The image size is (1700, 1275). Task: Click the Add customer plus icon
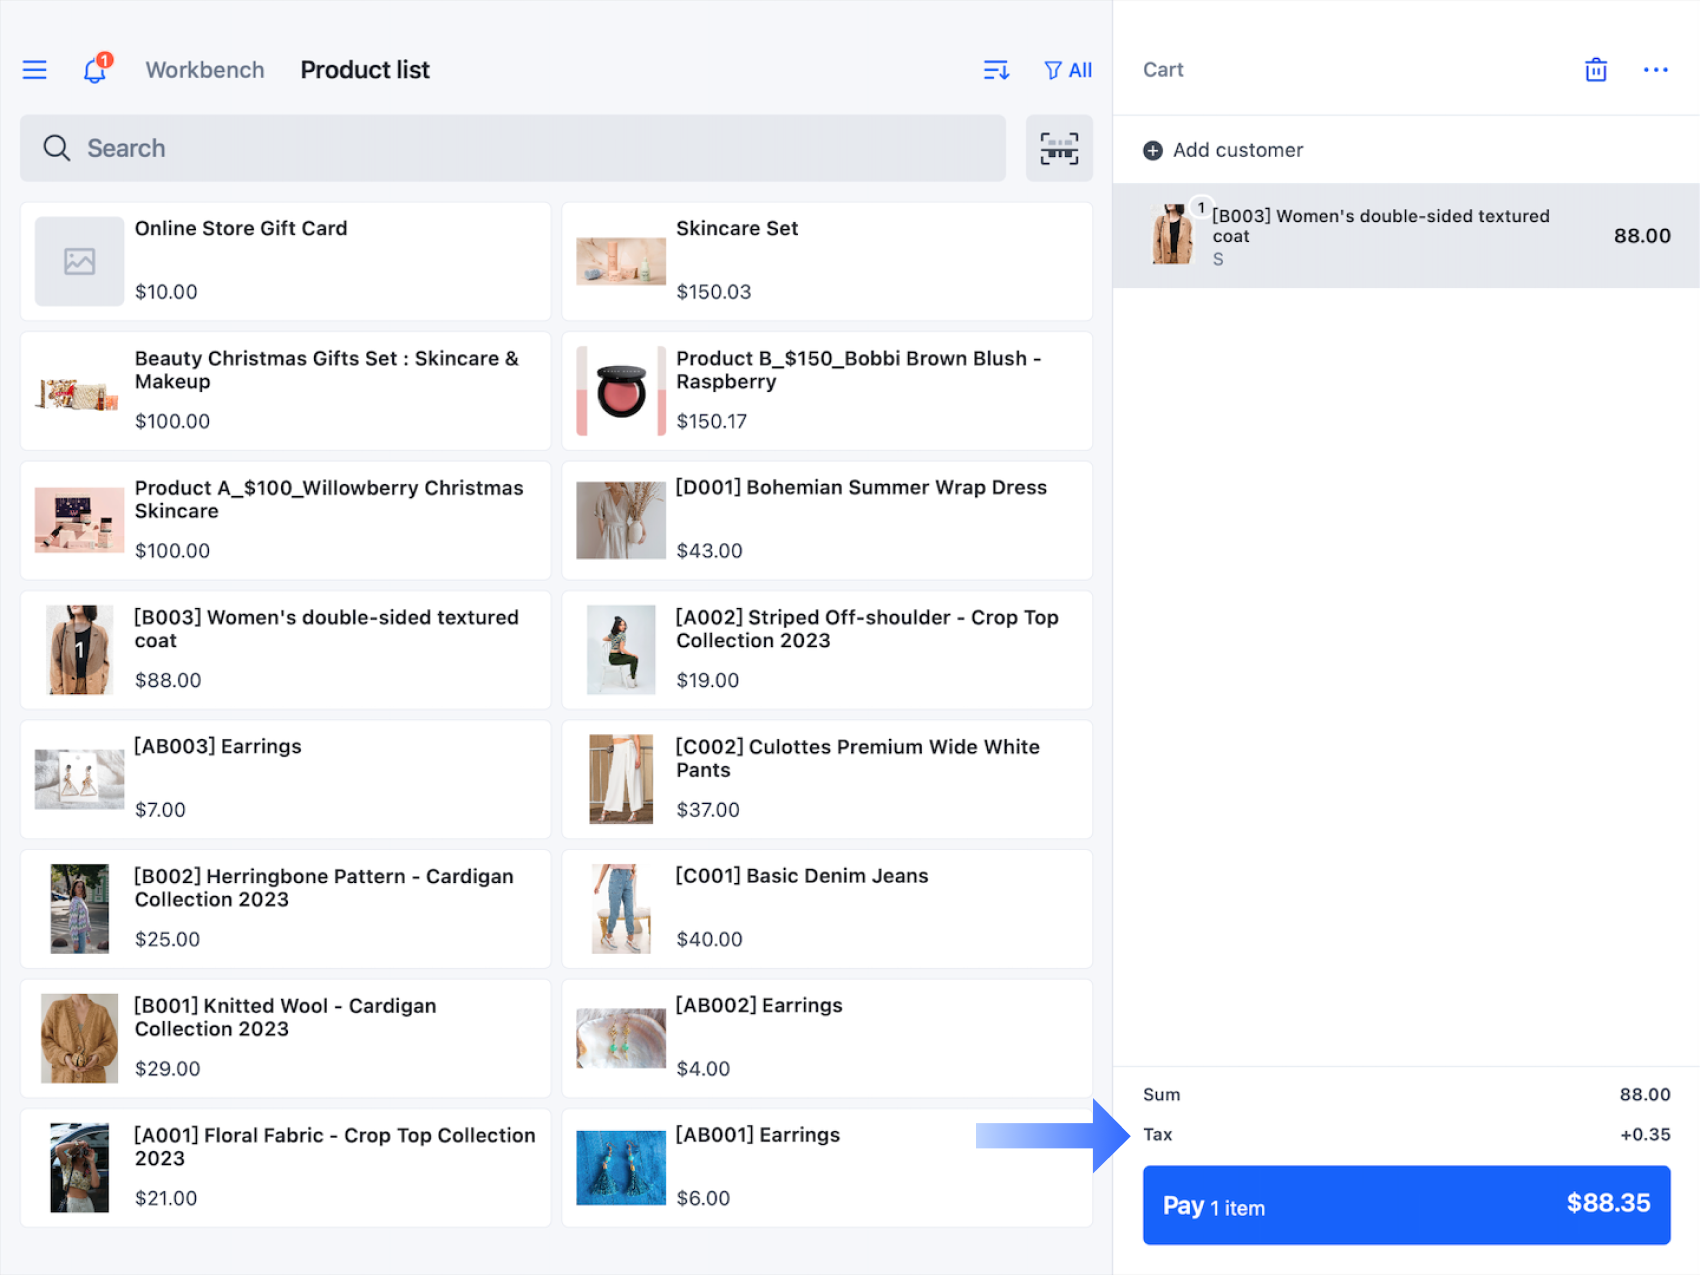[x=1153, y=150]
